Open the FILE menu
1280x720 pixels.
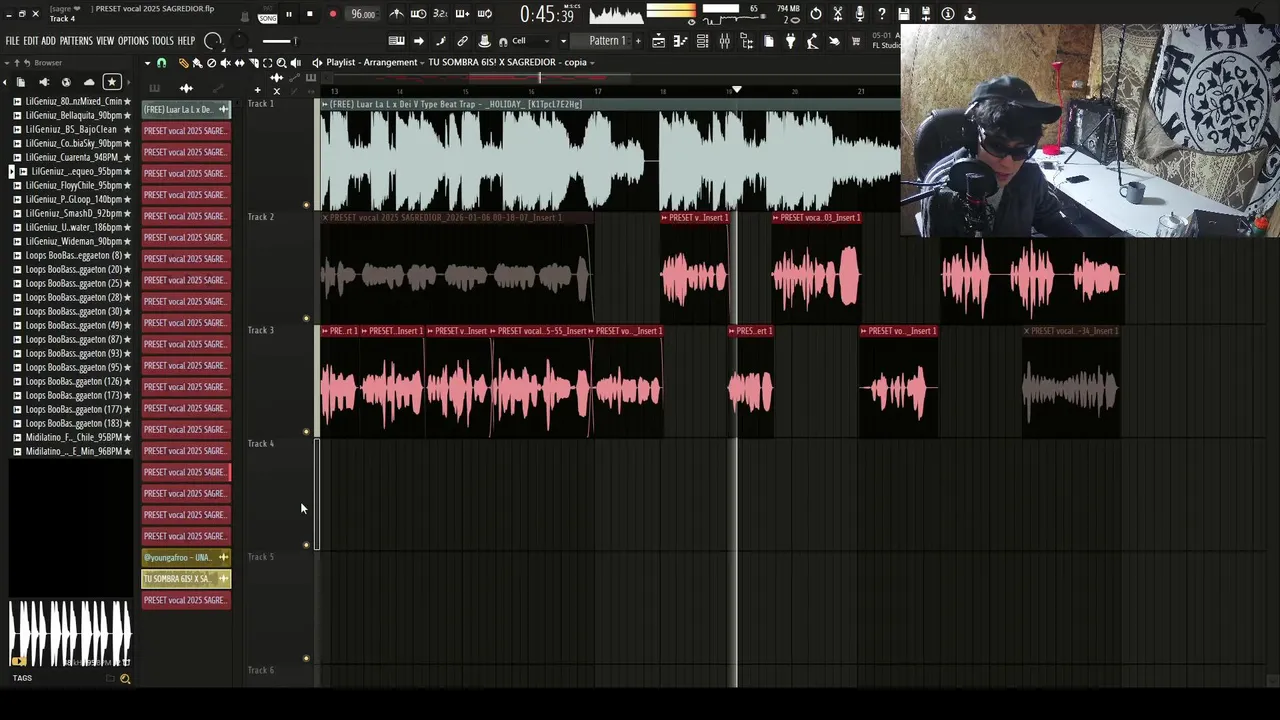[x=13, y=41]
